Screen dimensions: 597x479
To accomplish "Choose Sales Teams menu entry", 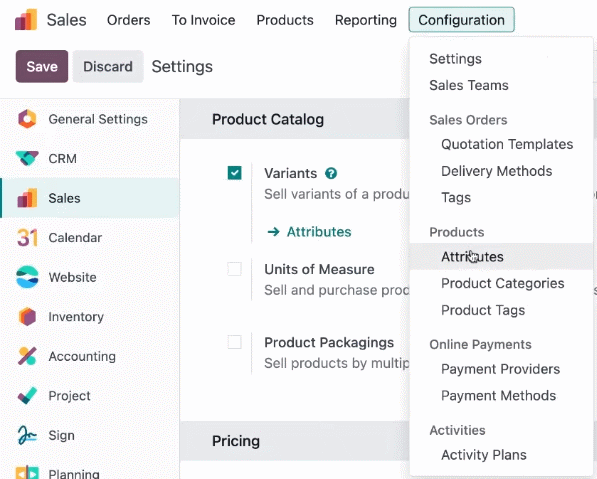I will pyautogui.click(x=469, y=85).
